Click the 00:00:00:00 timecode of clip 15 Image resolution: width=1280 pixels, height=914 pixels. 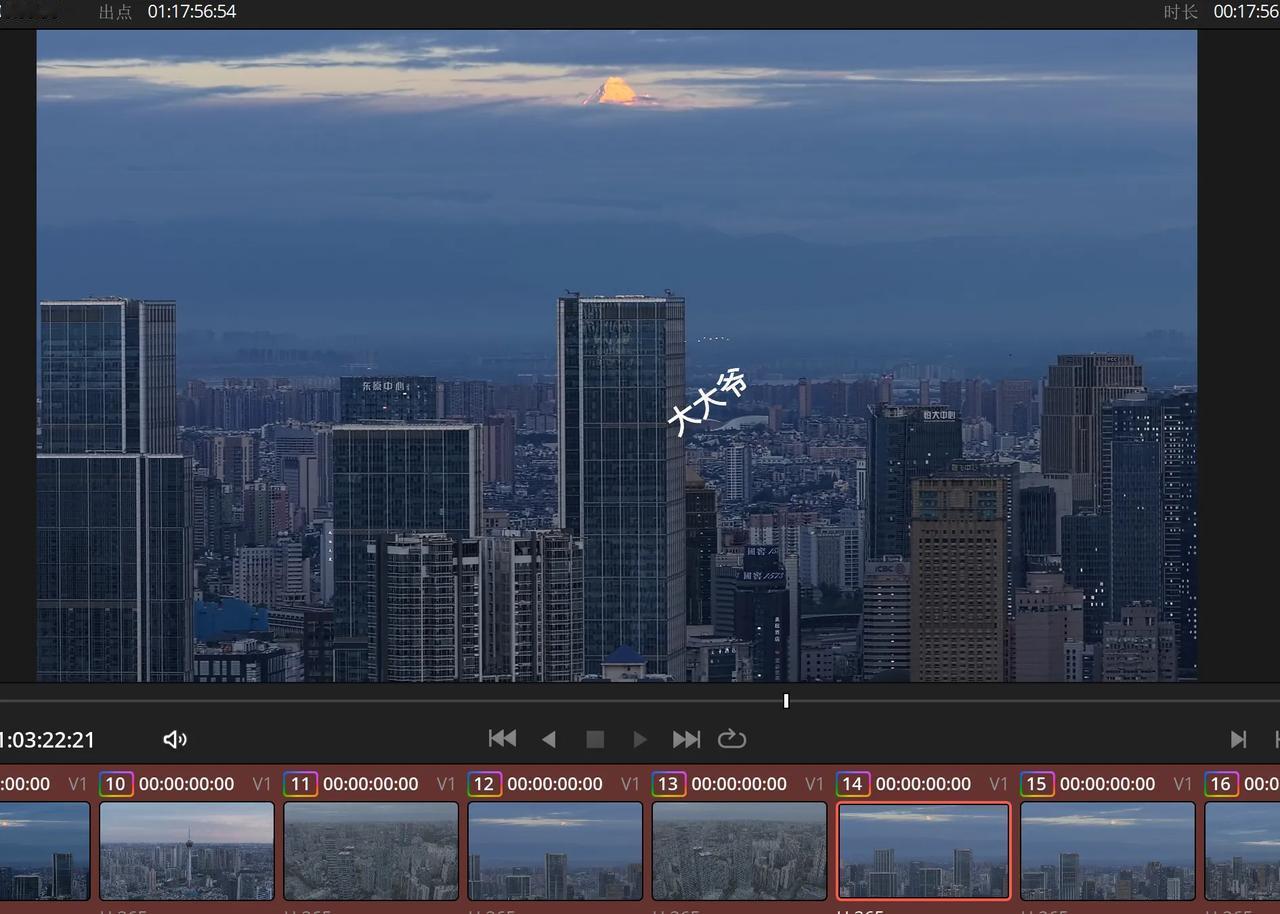[x=1107, y=784]
